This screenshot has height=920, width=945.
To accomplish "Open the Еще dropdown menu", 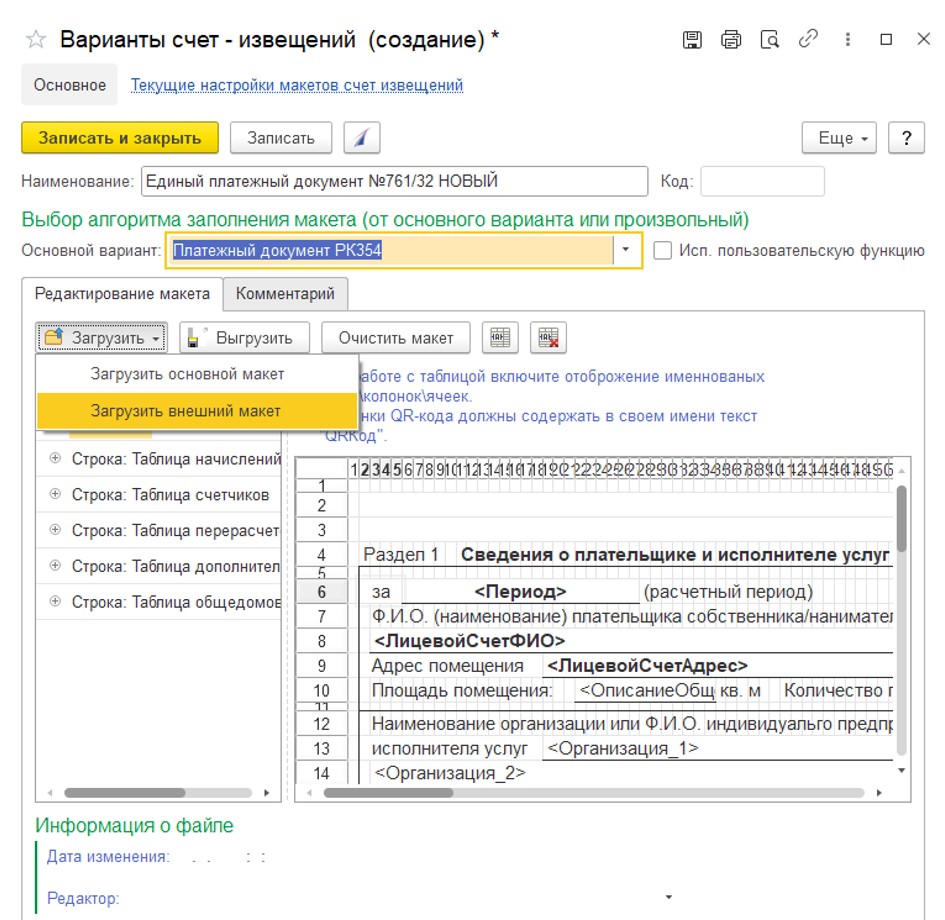I will (839, 138).
